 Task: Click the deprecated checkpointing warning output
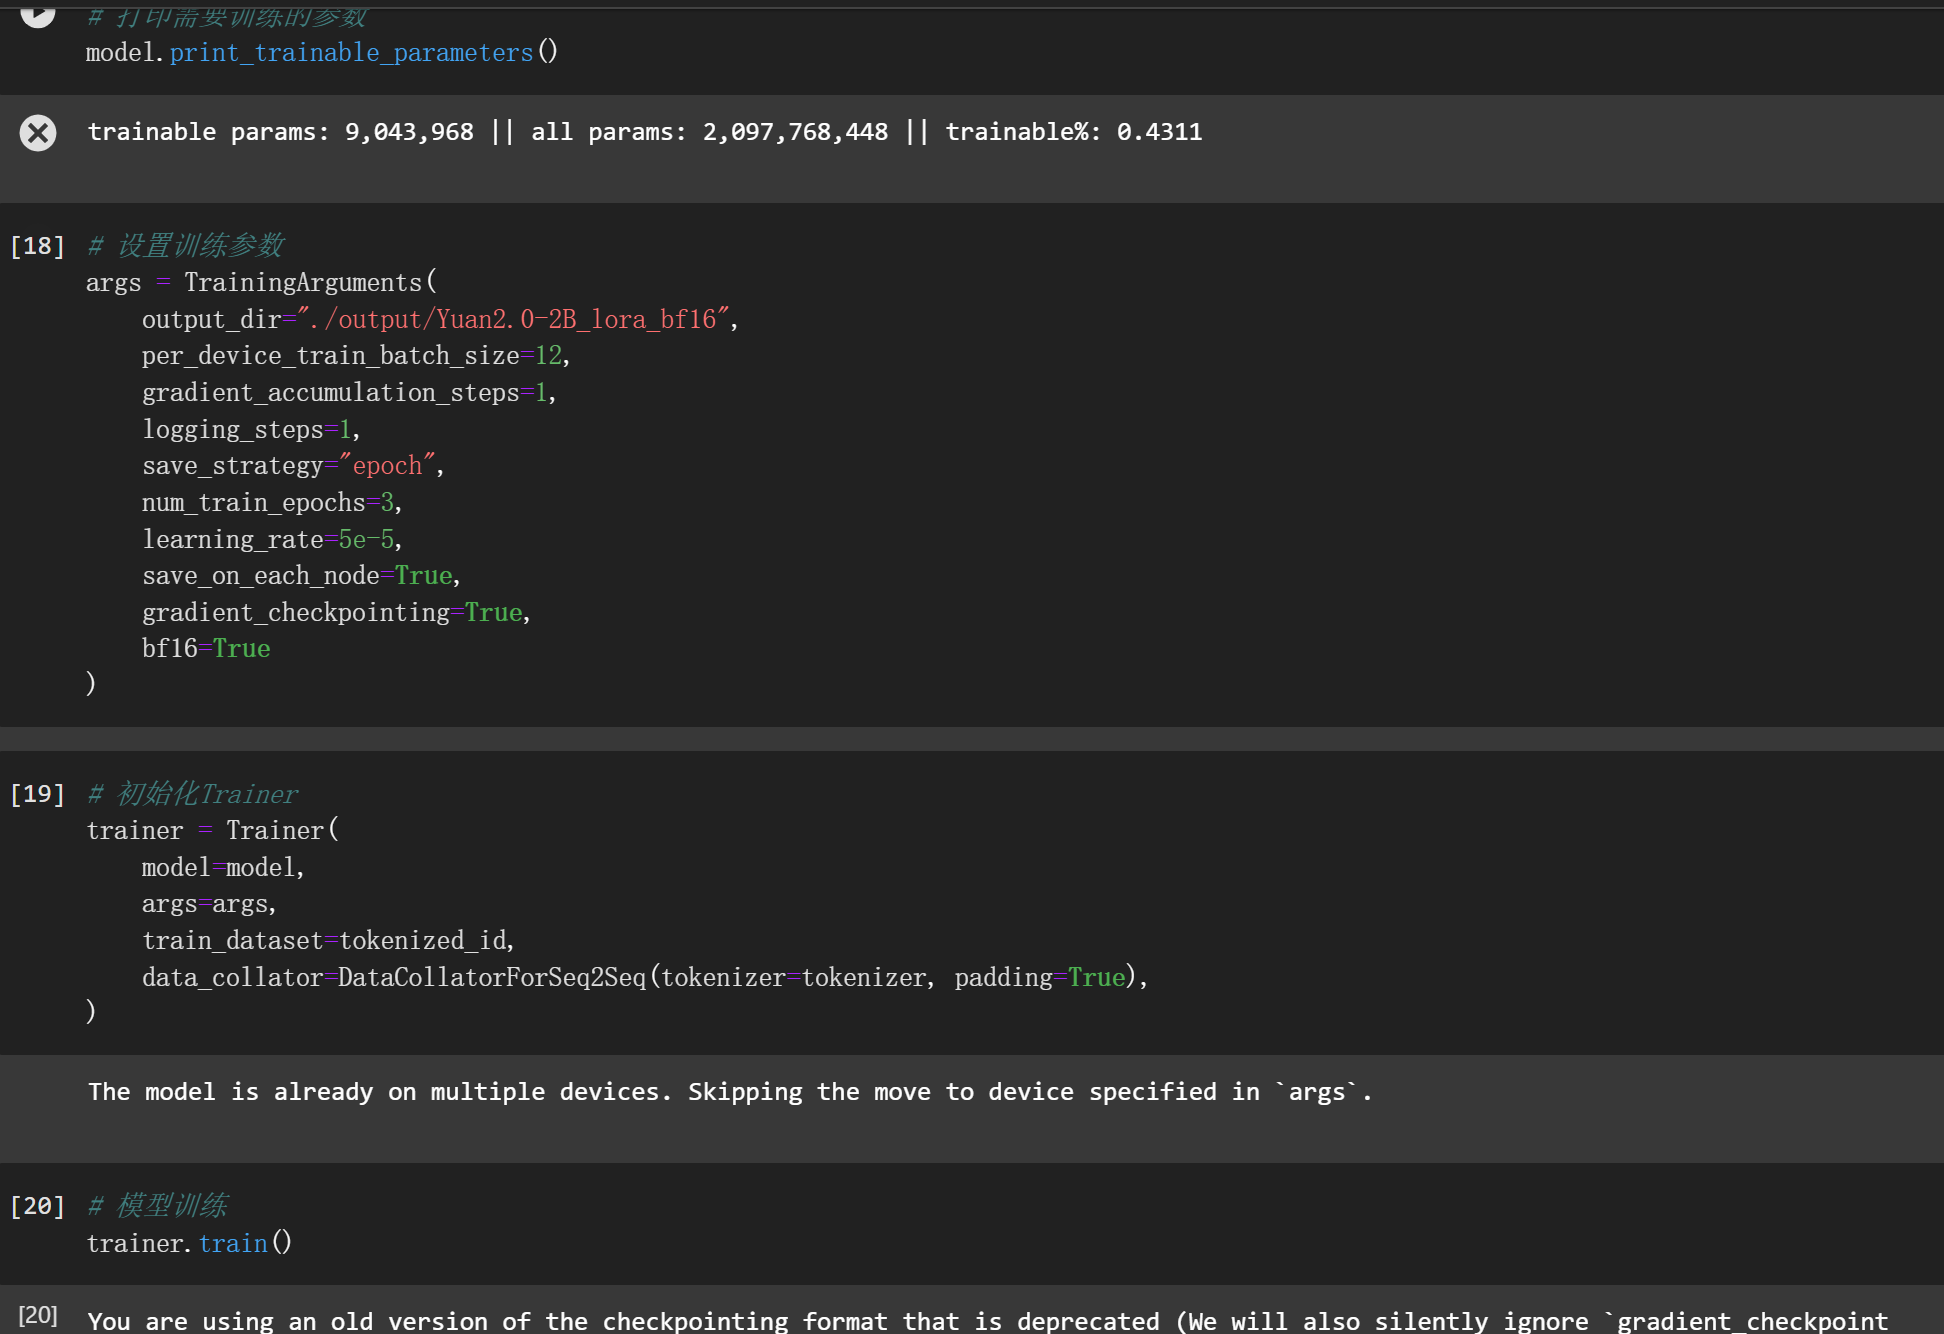tap(986, 1321)
